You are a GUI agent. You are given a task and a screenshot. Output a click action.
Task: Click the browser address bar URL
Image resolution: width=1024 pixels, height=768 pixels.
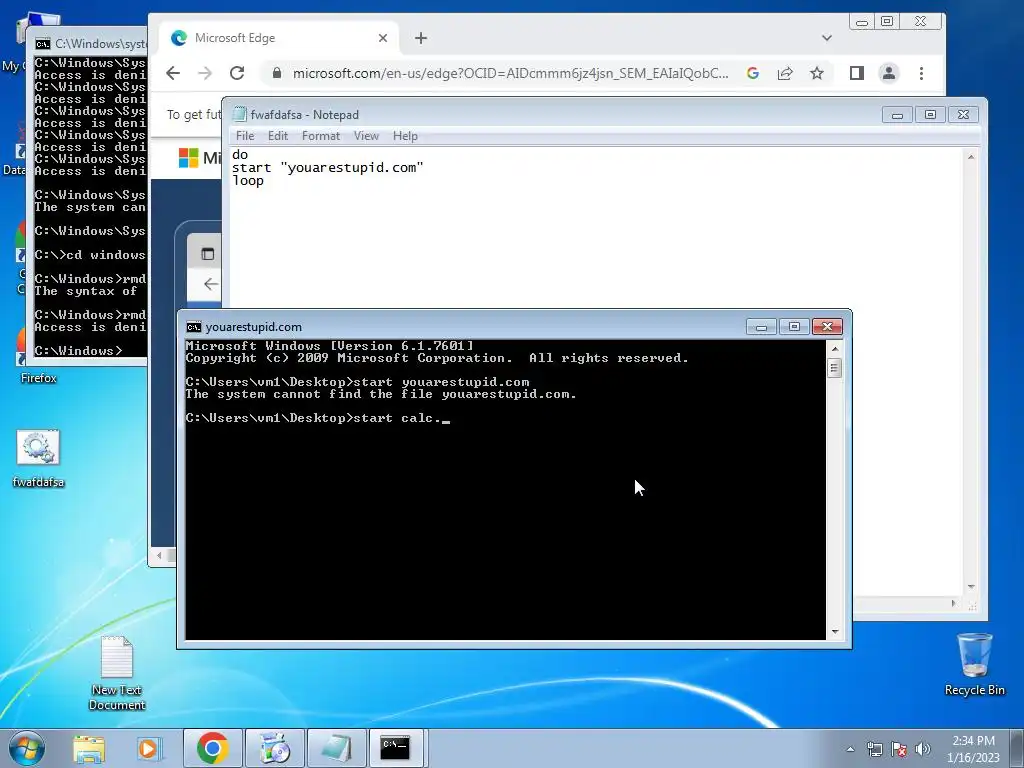pos(511,73)
